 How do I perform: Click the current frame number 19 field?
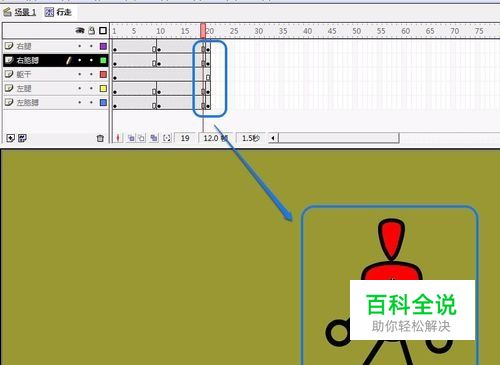point(185,138)
